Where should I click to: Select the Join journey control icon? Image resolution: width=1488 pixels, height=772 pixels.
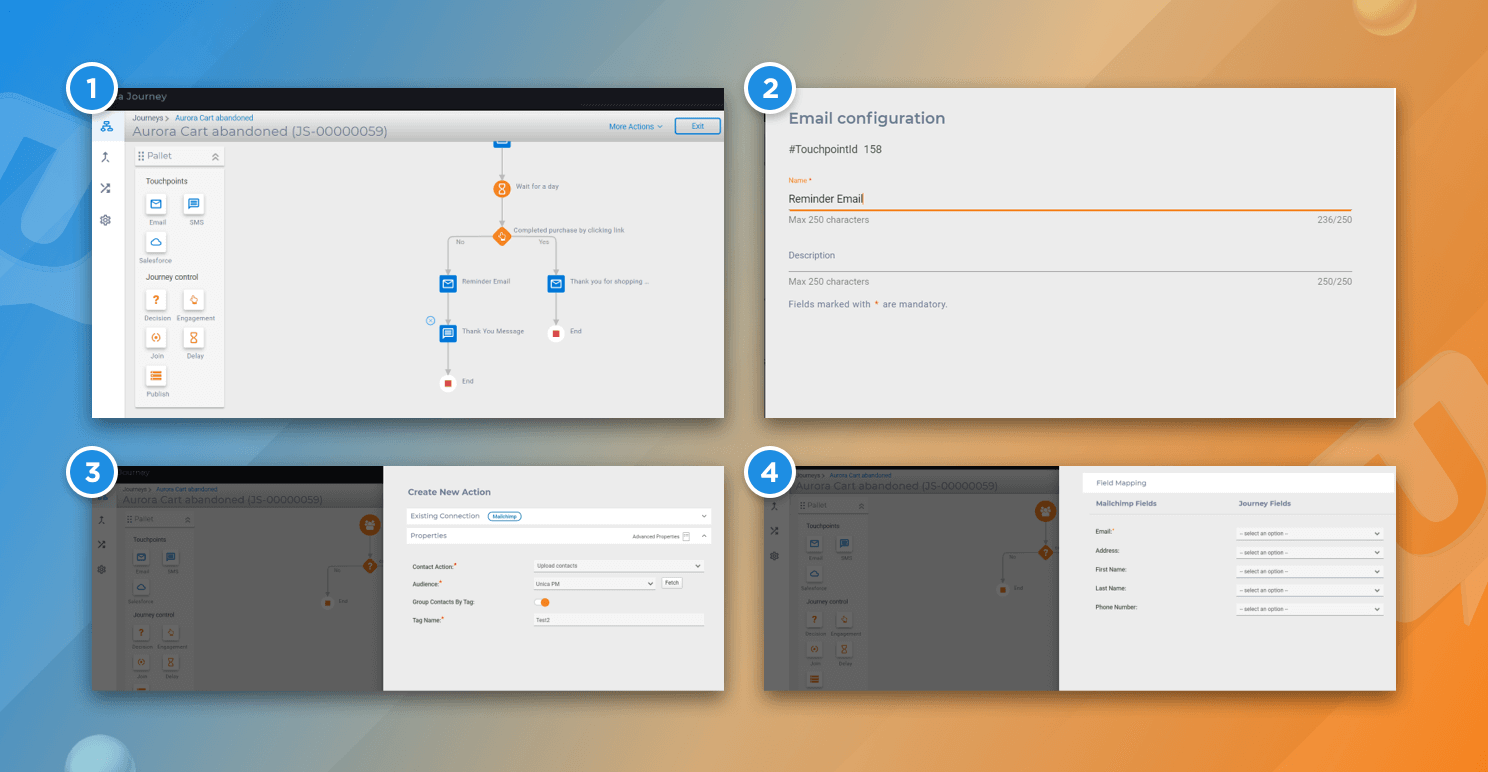[156, 339]
